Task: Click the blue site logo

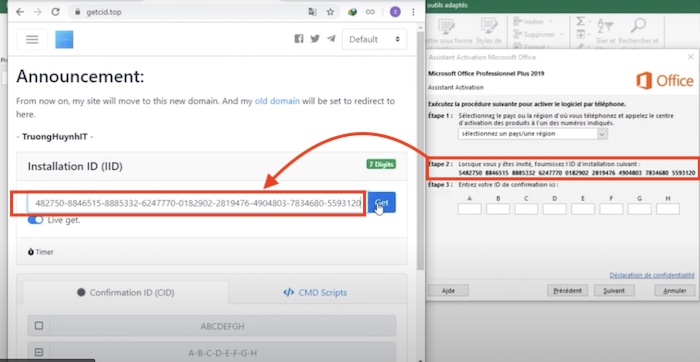Action: click(x=64, y=39)
